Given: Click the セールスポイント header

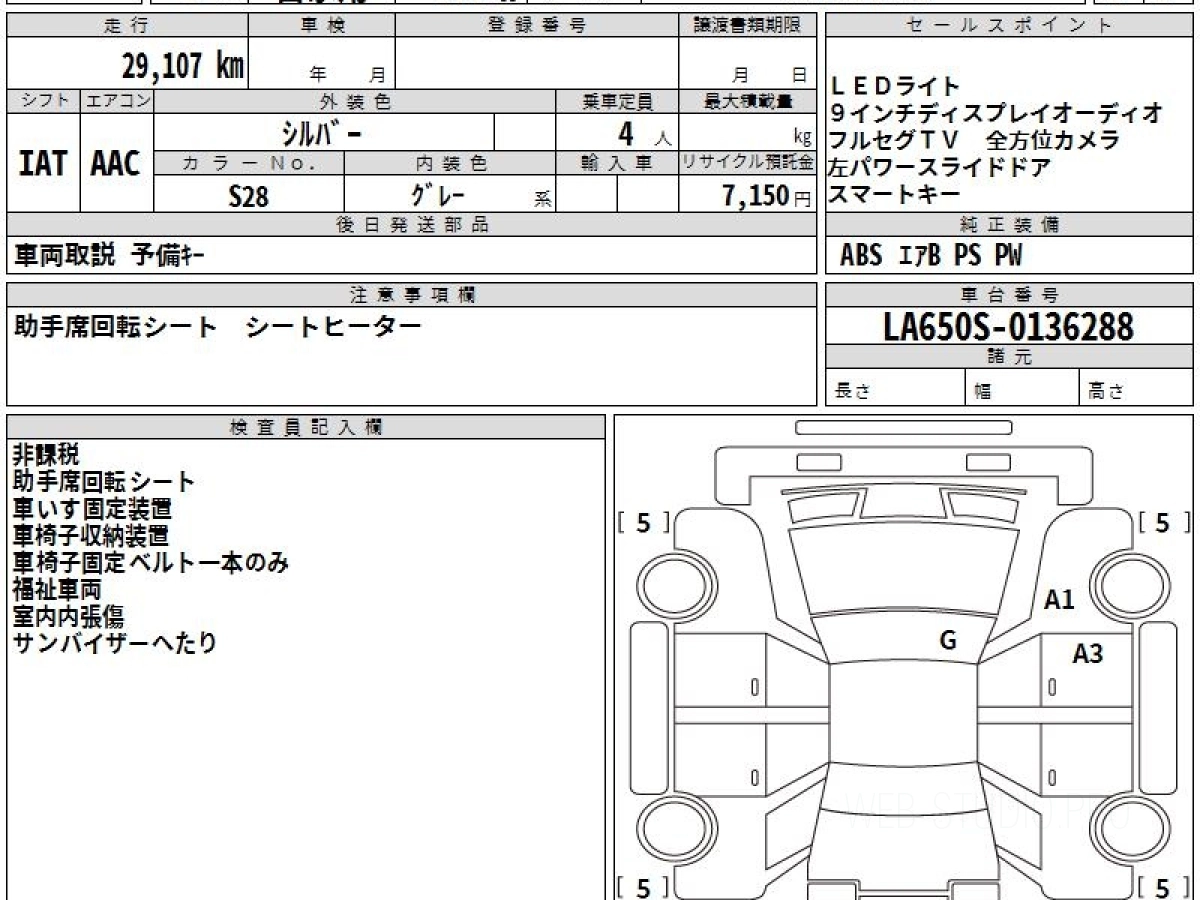Looking at the screenshot, I should pos(1009,26).
